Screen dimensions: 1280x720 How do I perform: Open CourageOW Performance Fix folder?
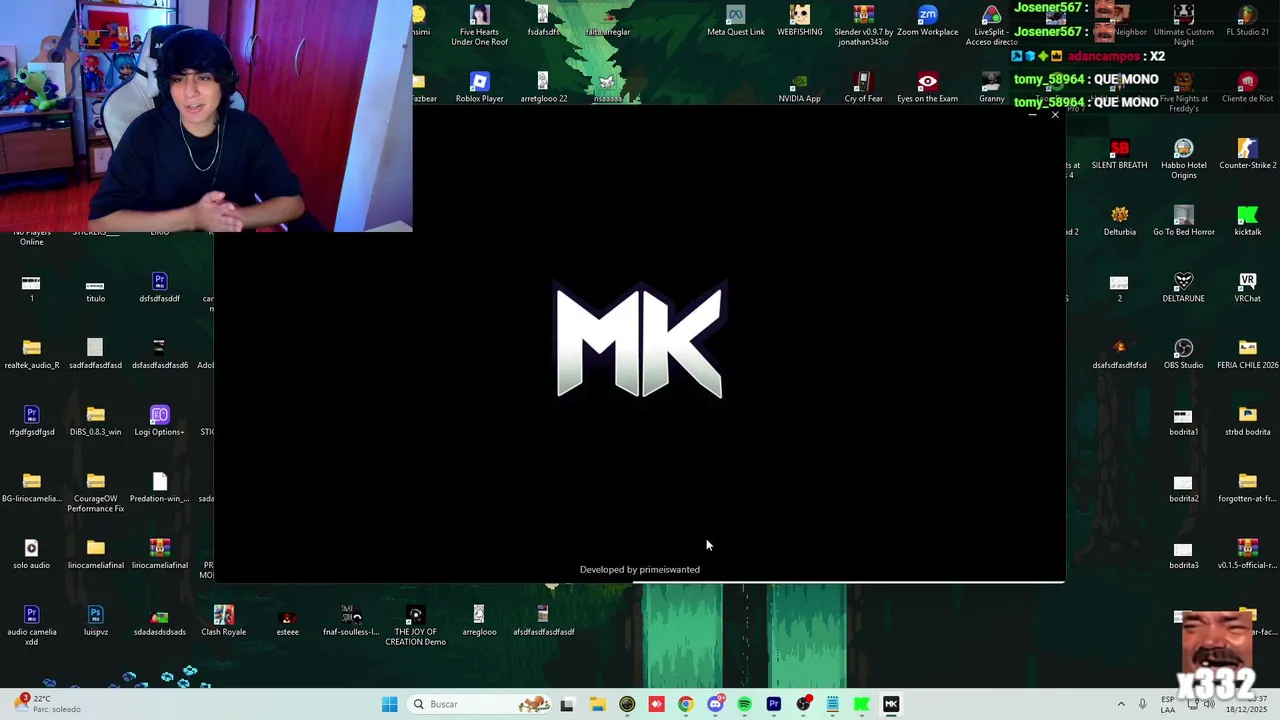[x=95, y=492]
